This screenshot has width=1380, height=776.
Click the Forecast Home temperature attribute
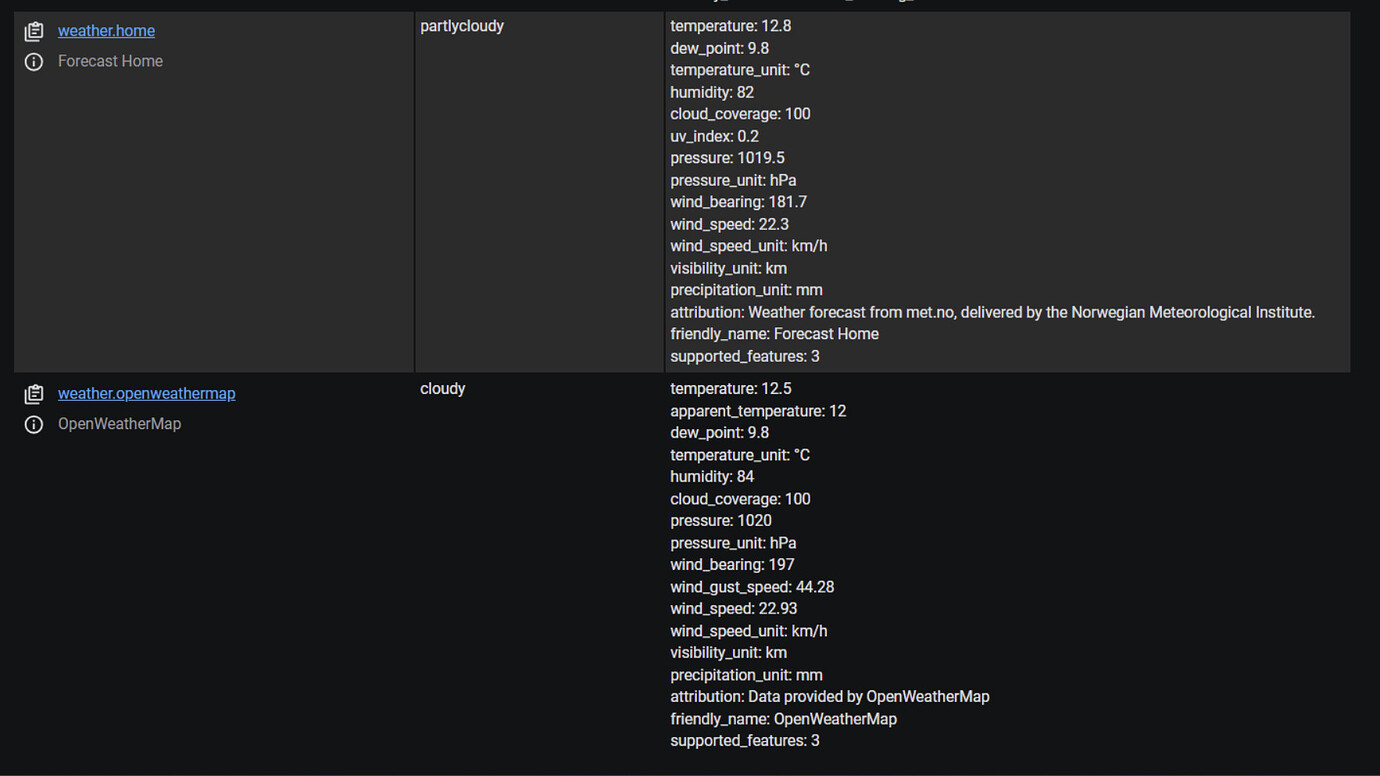(x=730, y=26)
